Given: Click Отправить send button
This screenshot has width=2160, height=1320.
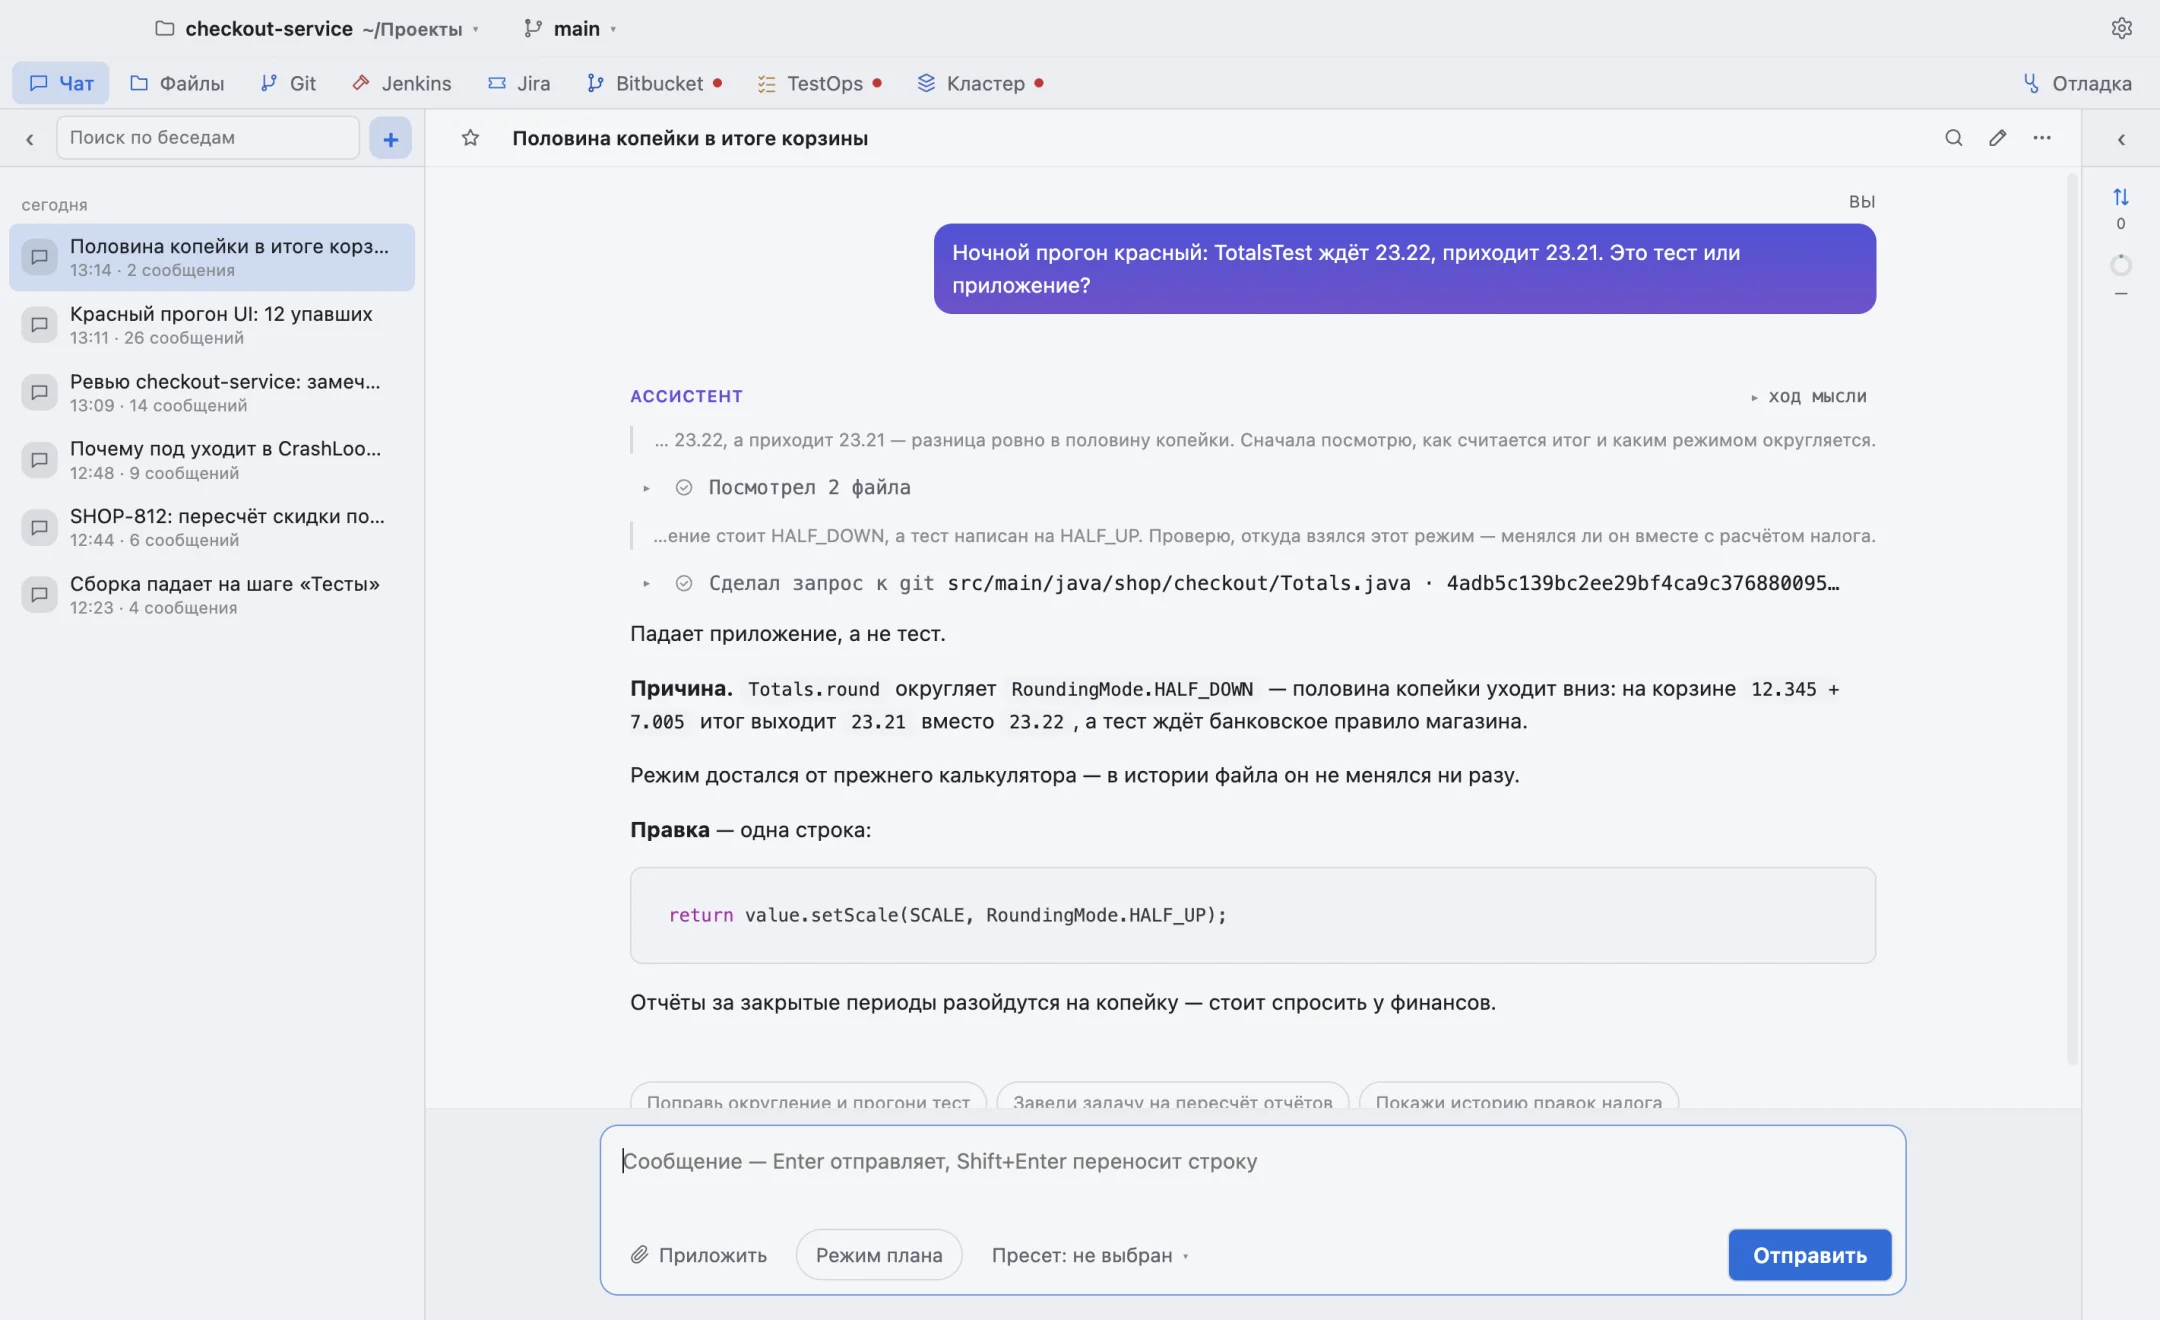Looking at the screenshot, I should (x=1809, y=1255).
